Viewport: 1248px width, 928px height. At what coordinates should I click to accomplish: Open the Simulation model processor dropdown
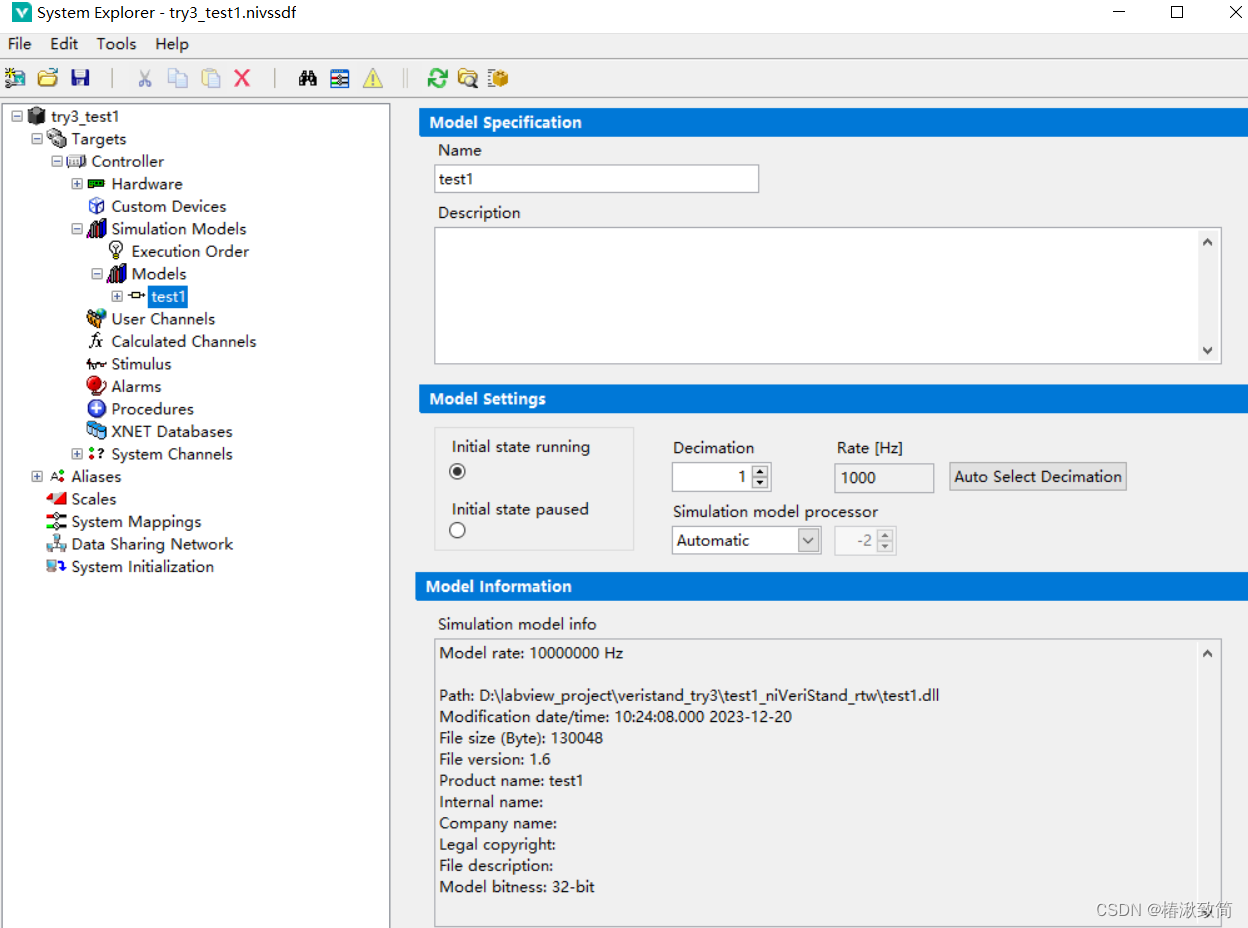808,540
